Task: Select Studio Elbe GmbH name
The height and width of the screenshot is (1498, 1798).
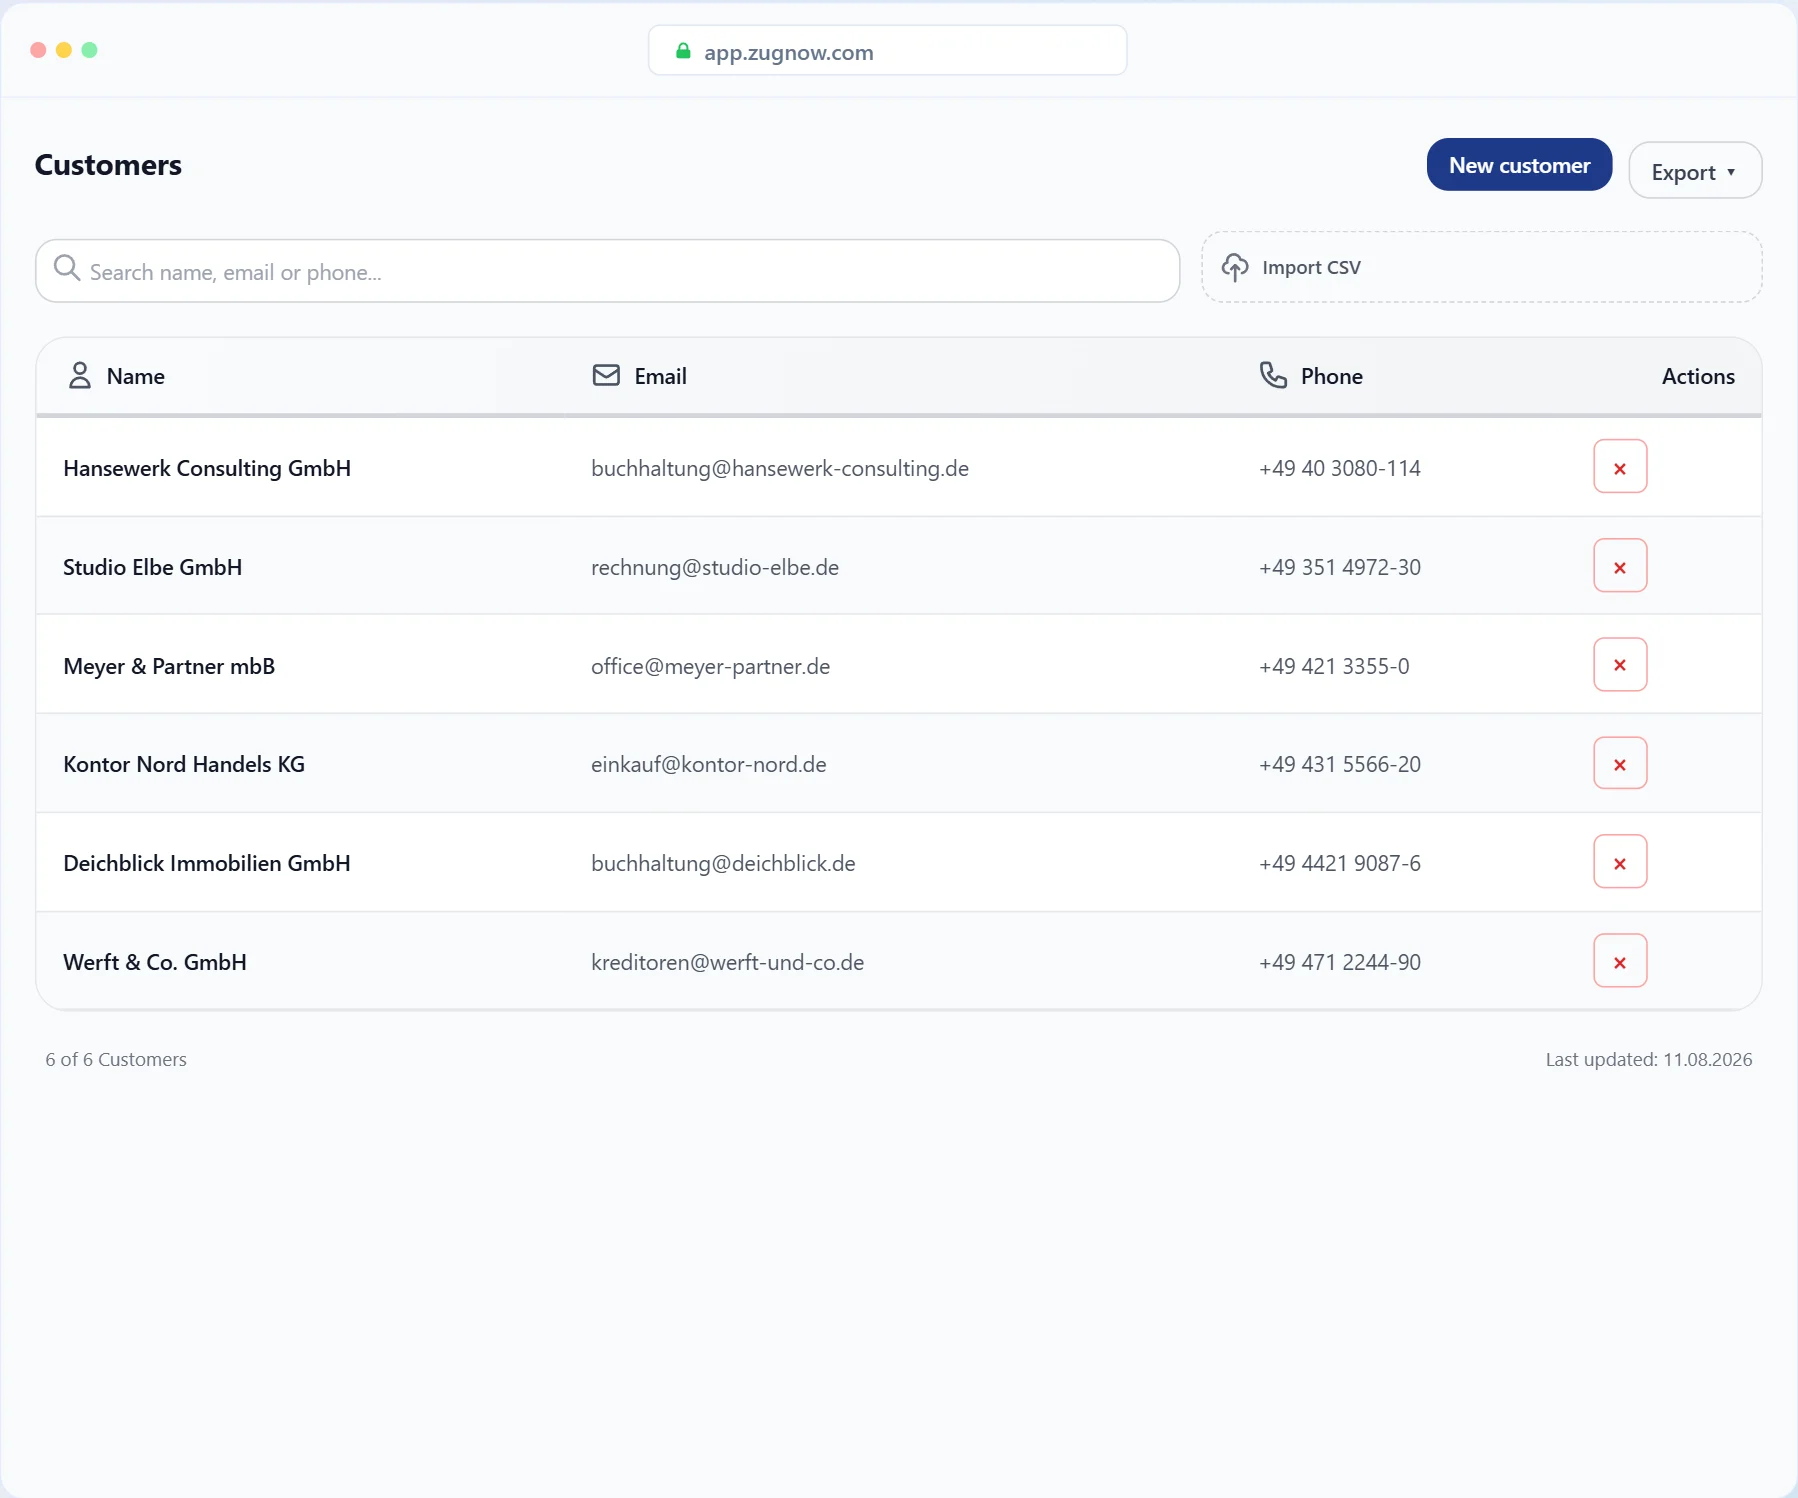Action: pyautogui.click(x=153, y=567)
